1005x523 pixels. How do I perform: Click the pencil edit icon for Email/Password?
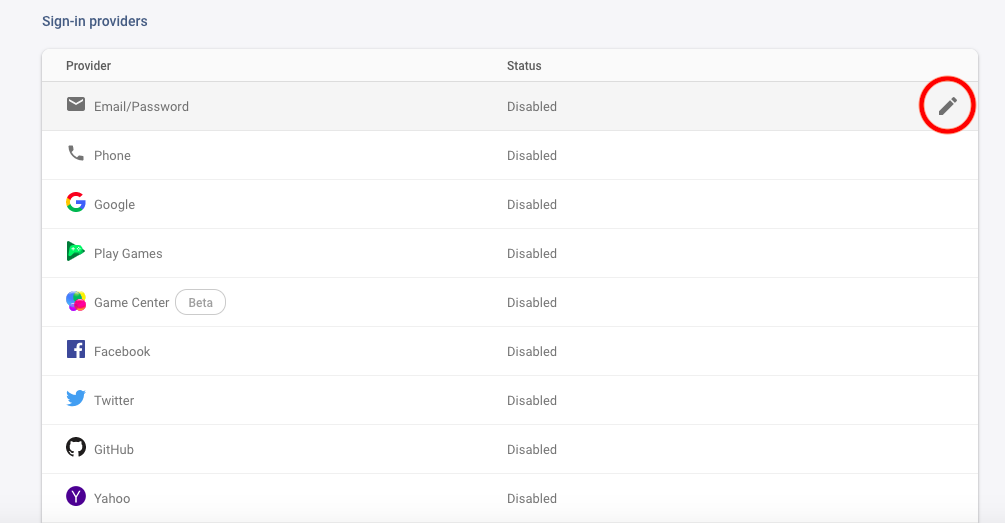(947, 106)
